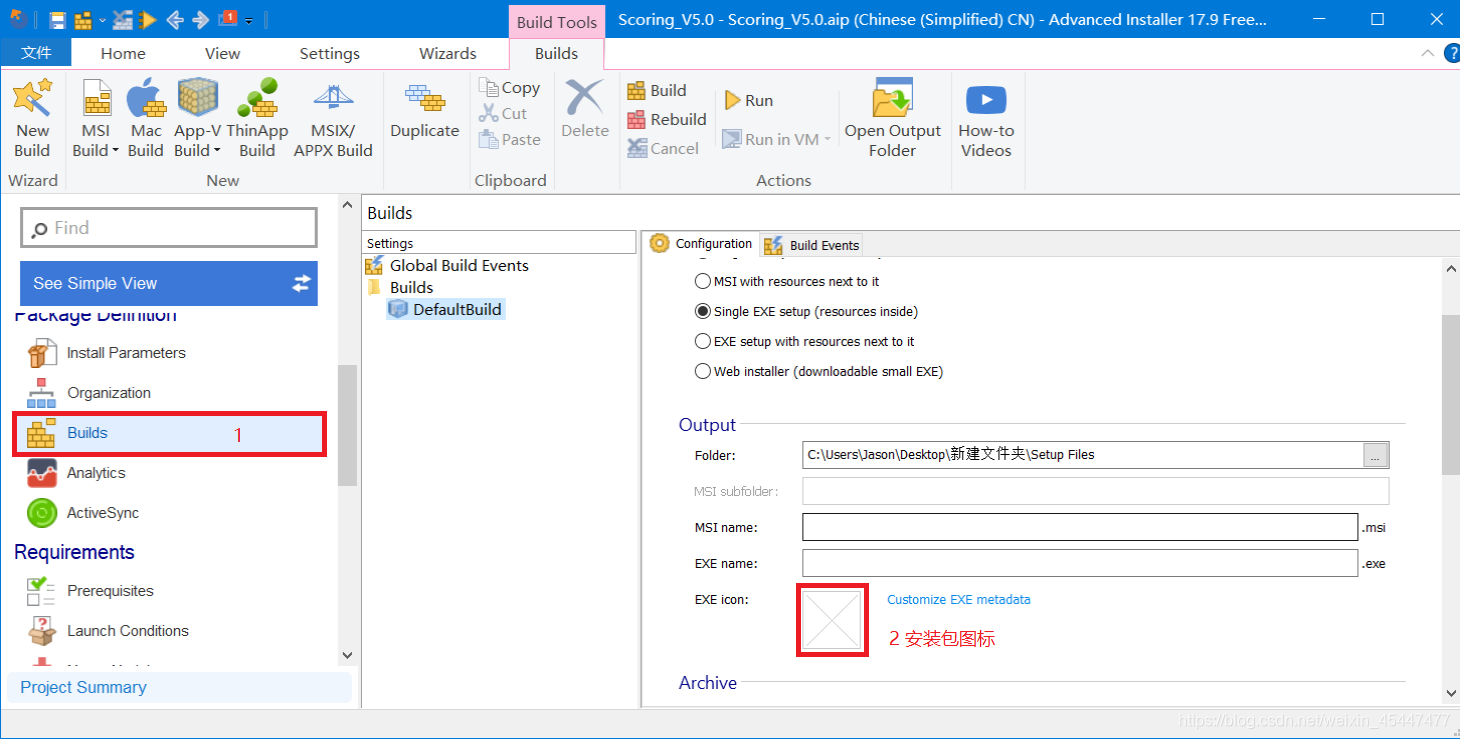1460x739 pixels.
Task: Switch to the Home ribbon tab
Action: pos(123,54)
